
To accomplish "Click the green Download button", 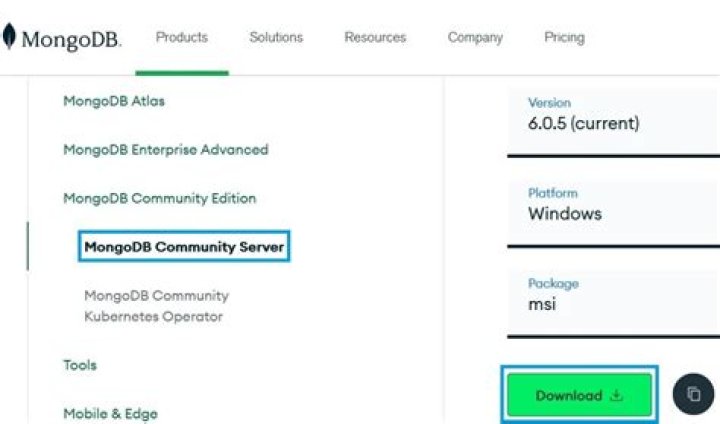I will [579, 395].
